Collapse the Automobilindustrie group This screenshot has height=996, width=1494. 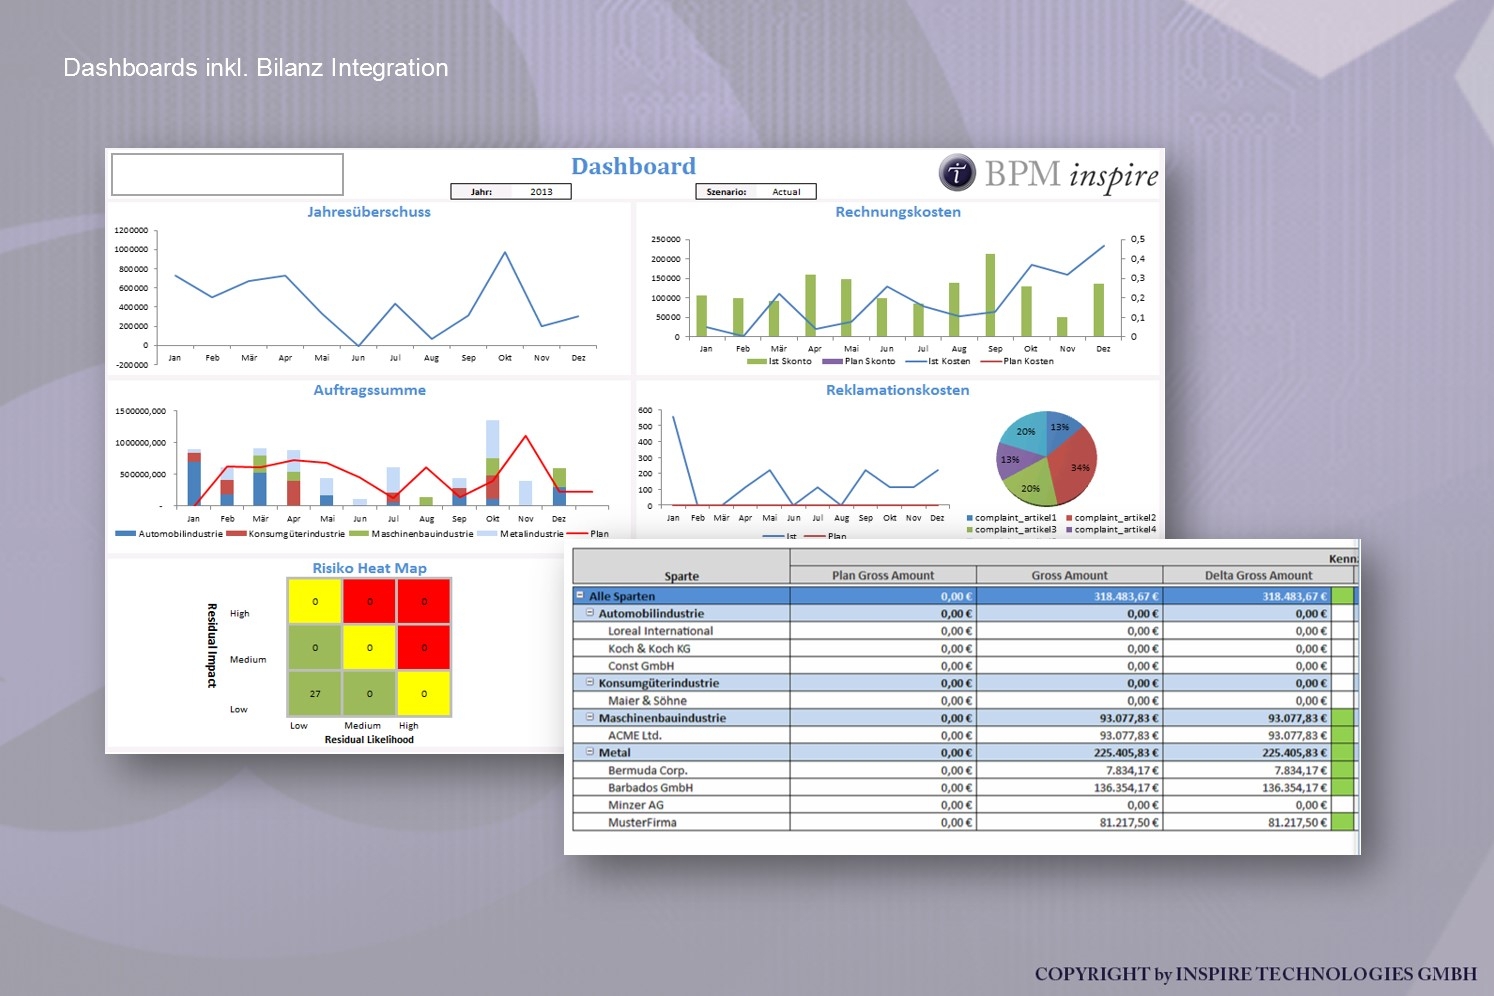click(590, 613)
